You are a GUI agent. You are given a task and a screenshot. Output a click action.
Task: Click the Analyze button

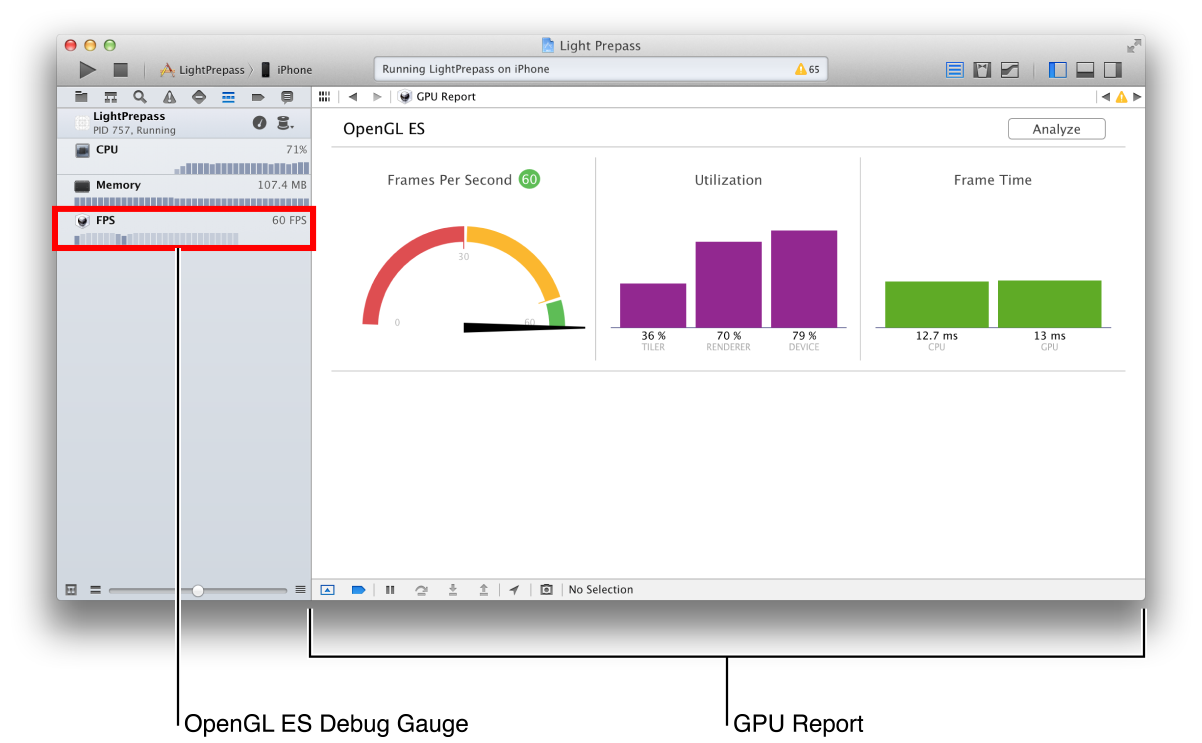point(1056,129)
